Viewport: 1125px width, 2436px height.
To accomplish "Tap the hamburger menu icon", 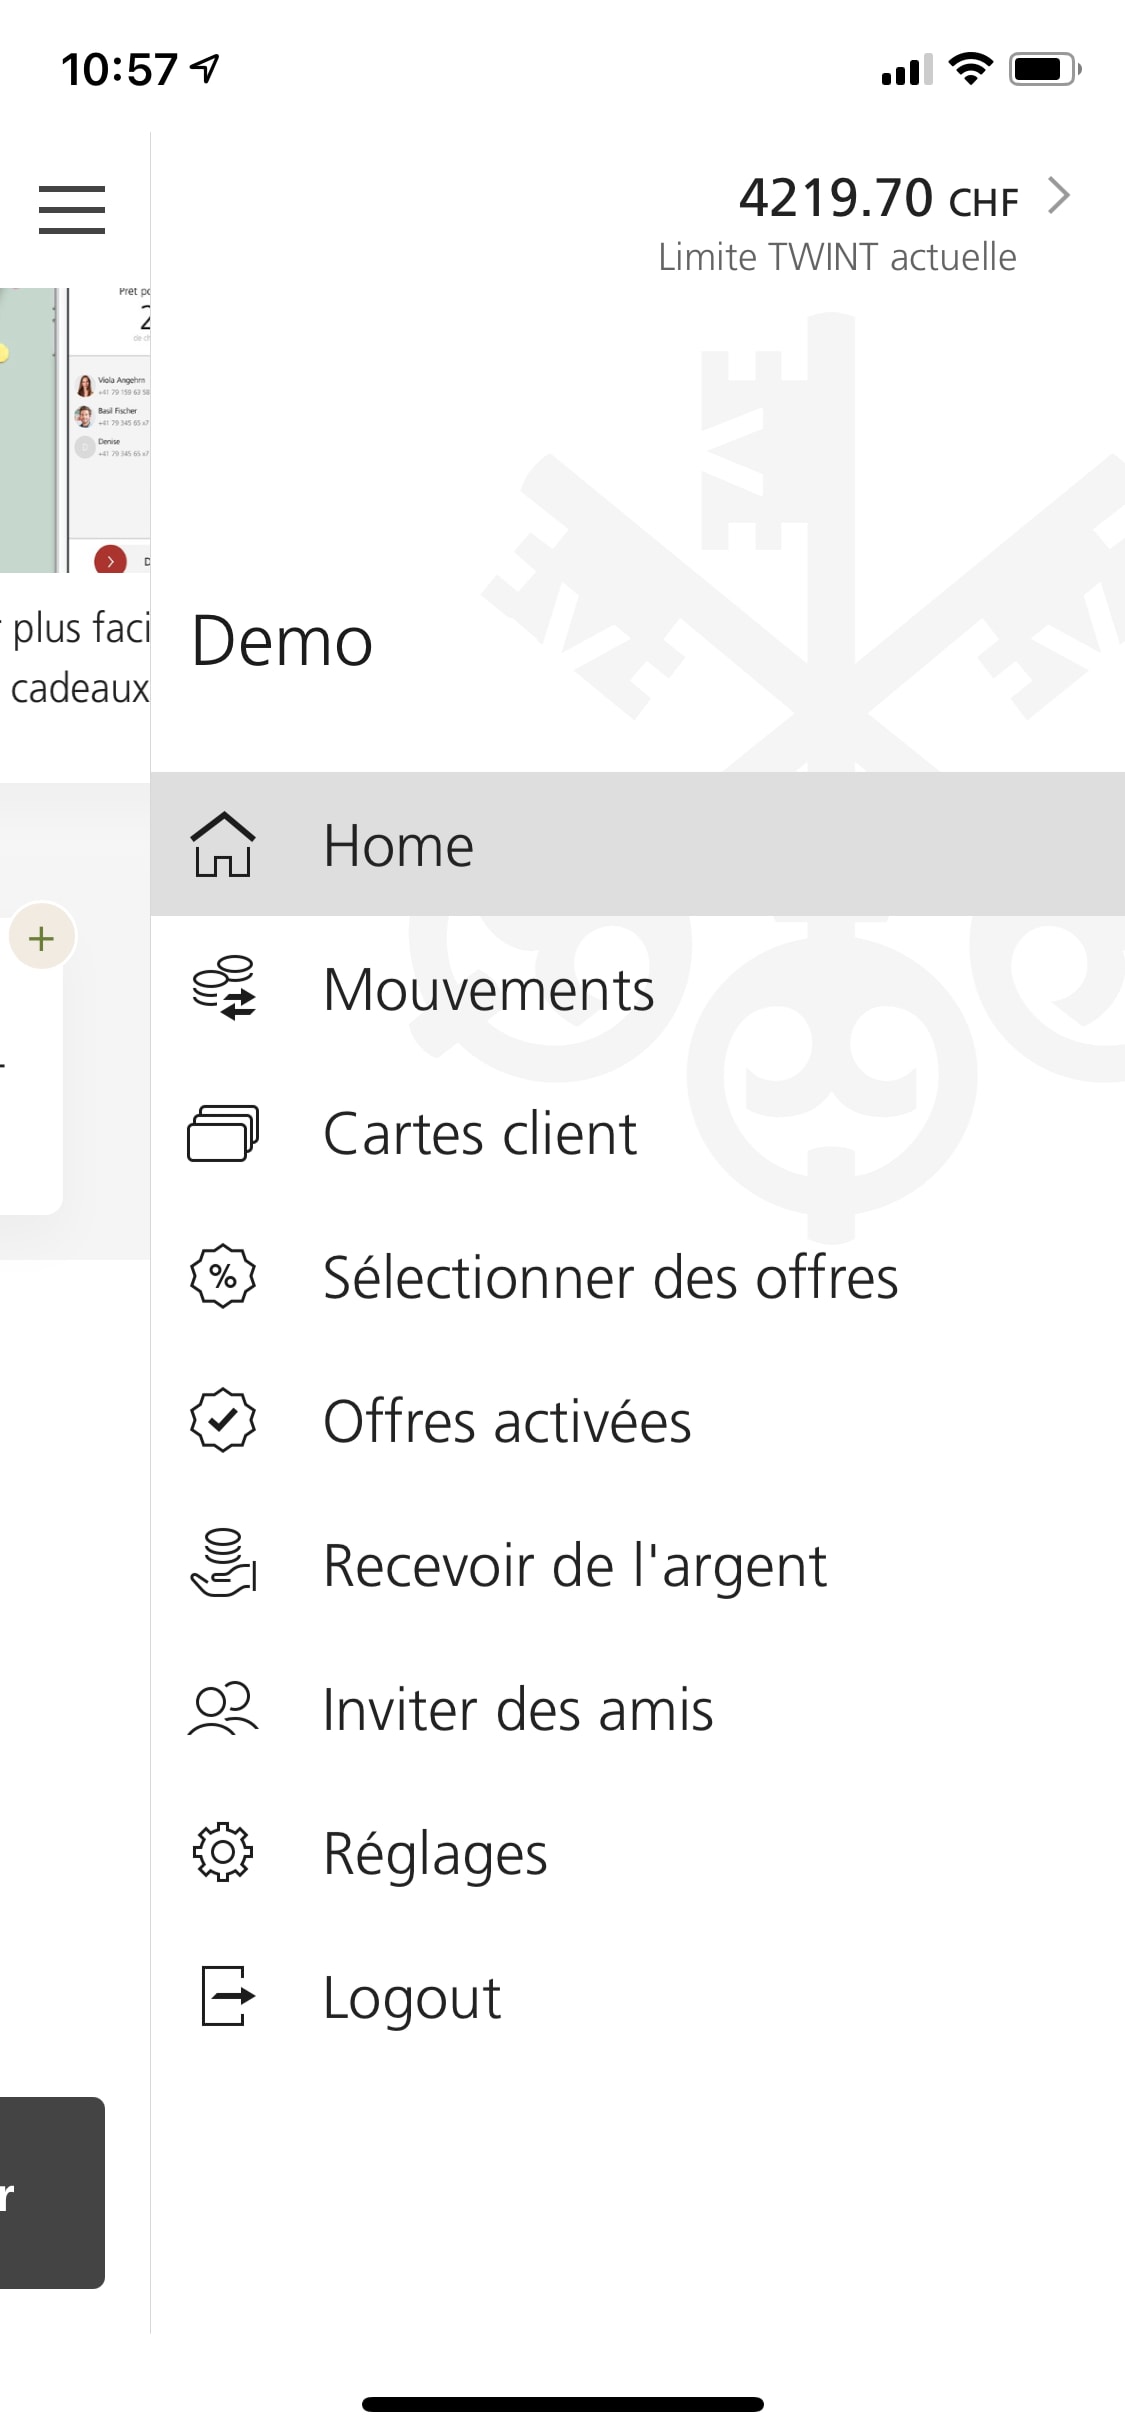I will pos(72,210).
